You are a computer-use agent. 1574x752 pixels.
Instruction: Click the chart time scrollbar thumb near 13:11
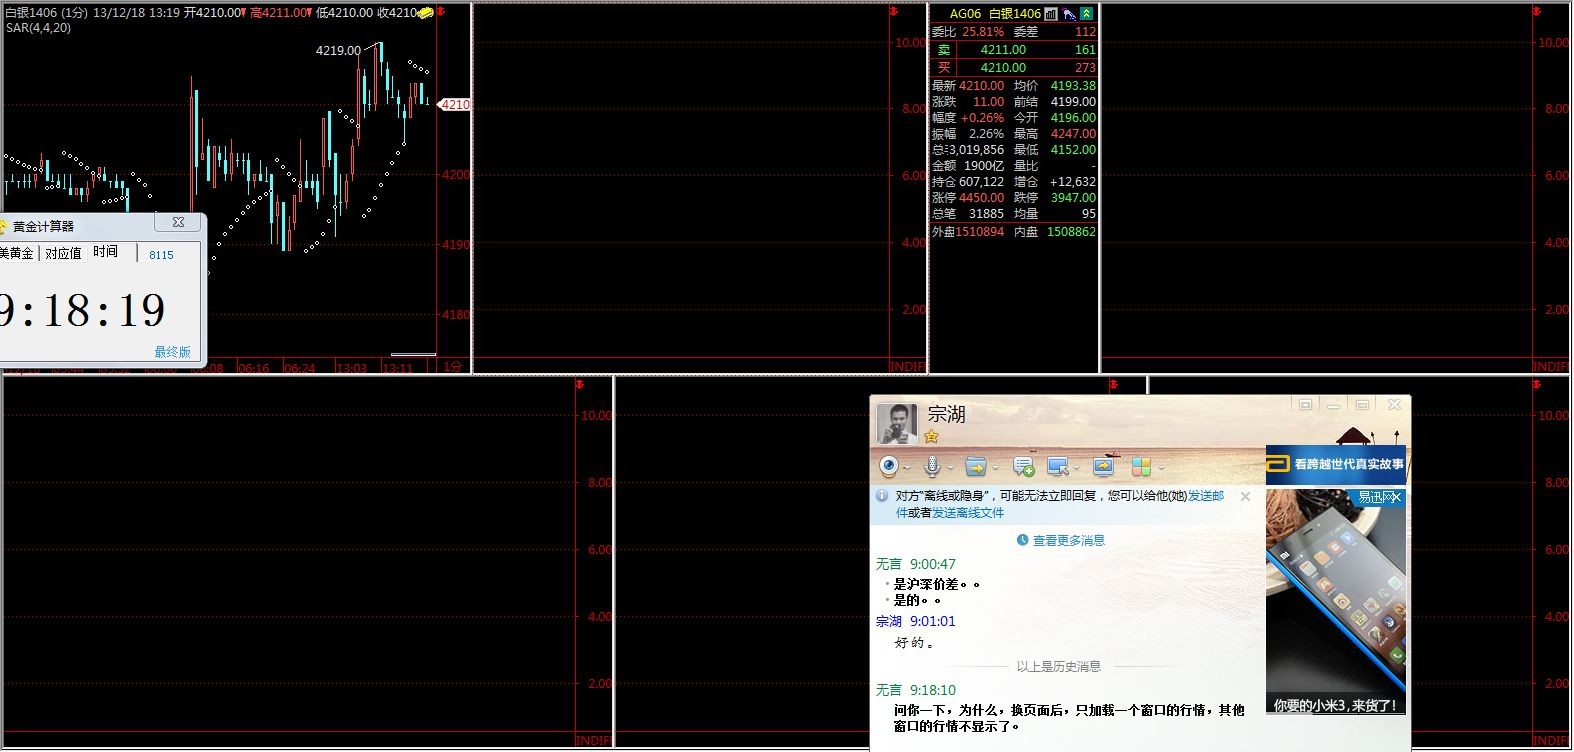click(413, 354)
